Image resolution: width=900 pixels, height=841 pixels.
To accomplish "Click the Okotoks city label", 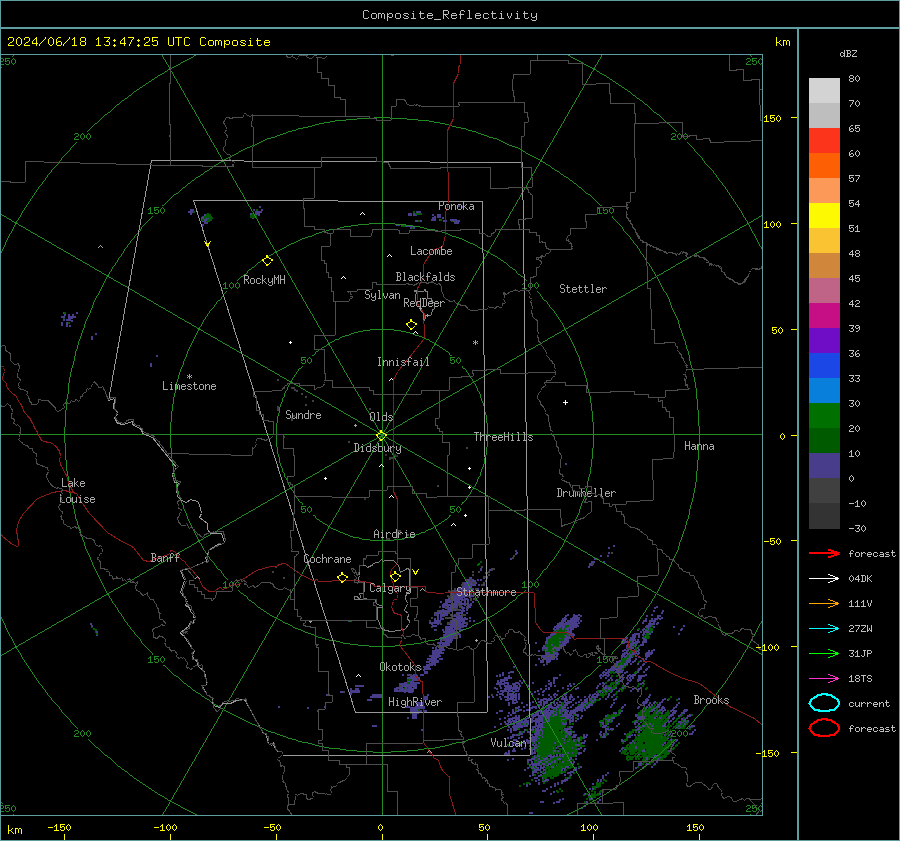I will (400, 667).
